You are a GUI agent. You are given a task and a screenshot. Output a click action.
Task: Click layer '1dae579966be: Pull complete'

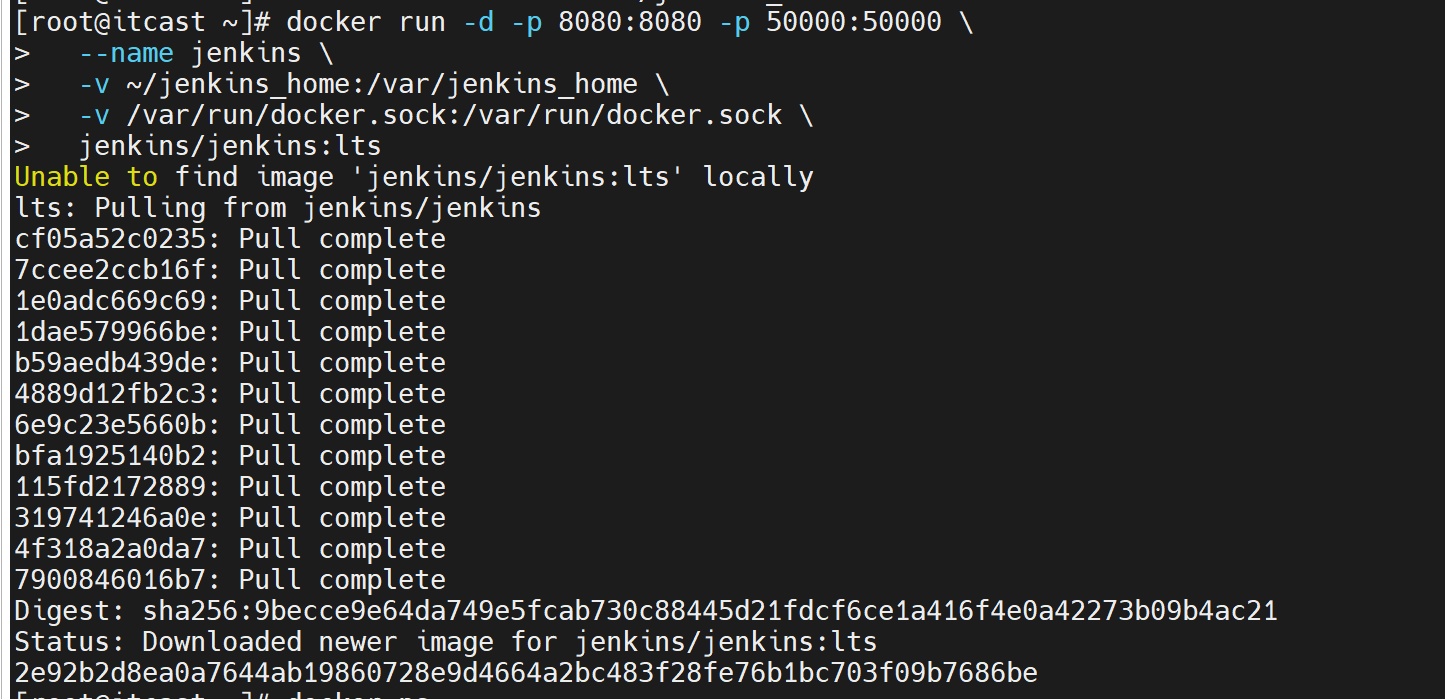[x=230, y=332]
